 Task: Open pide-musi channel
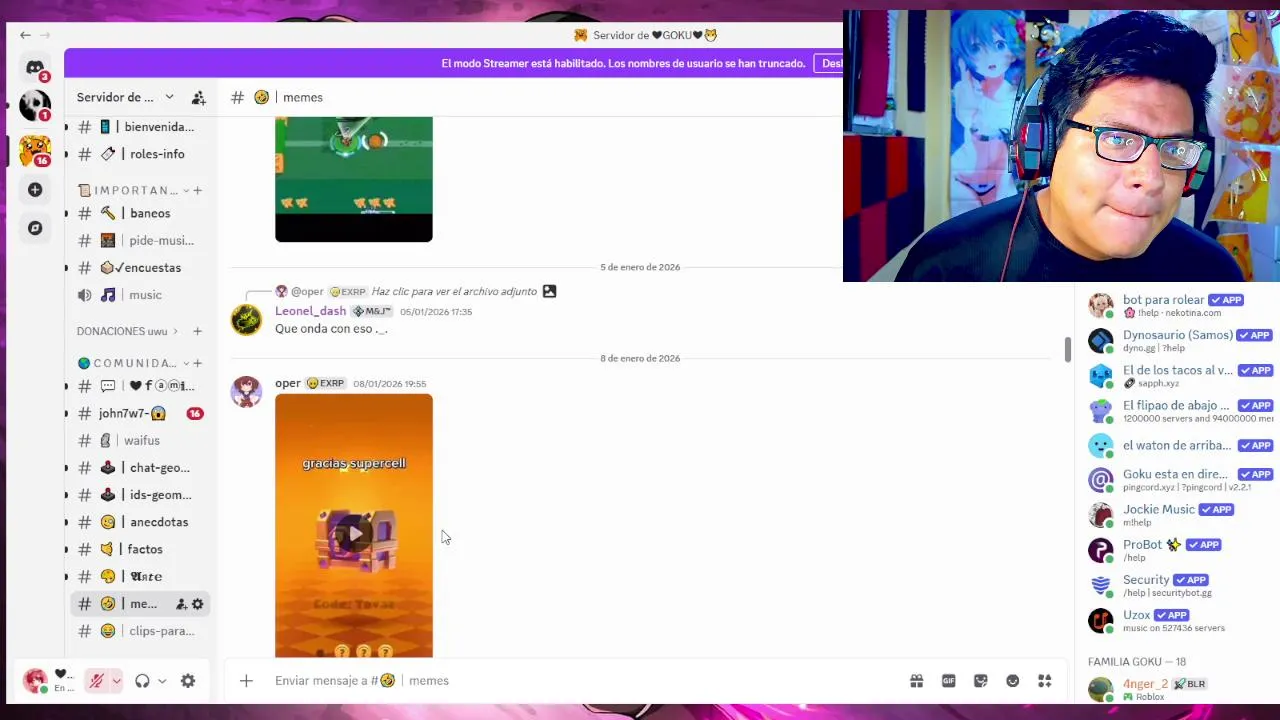tap(140, 240)
